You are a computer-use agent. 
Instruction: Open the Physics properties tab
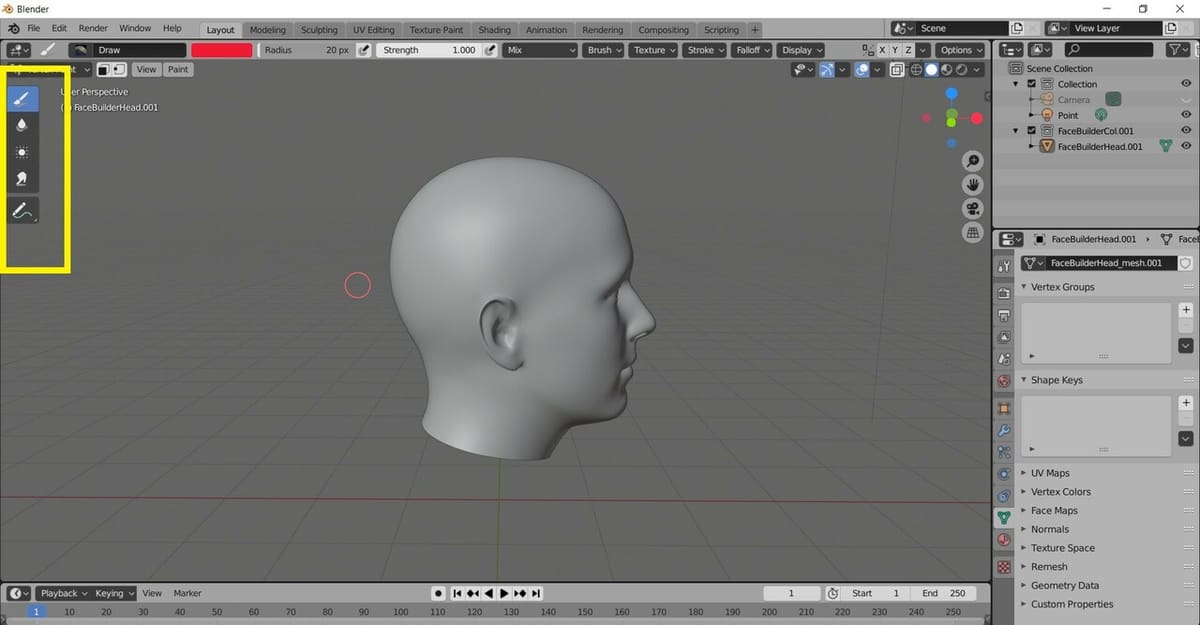(x=1004, y=474)
